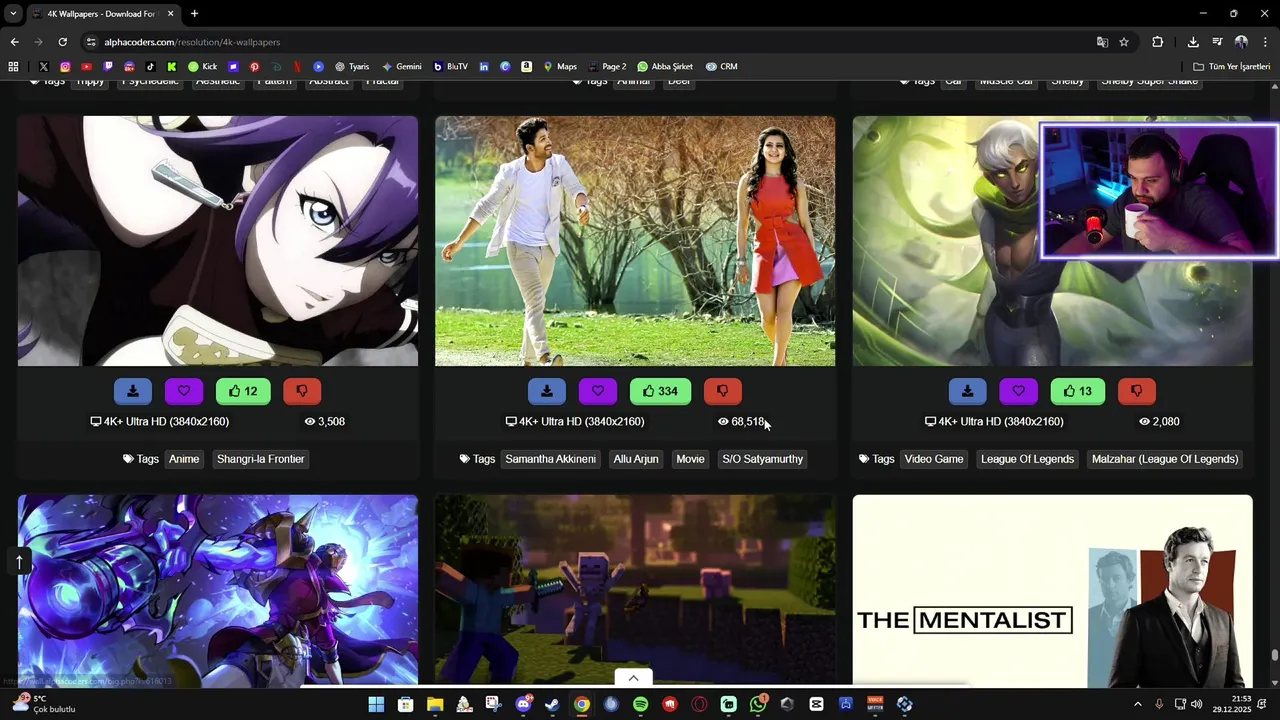
Task: Download the Malzahar League Of Legends wallpaper
Action: (968, 391)
